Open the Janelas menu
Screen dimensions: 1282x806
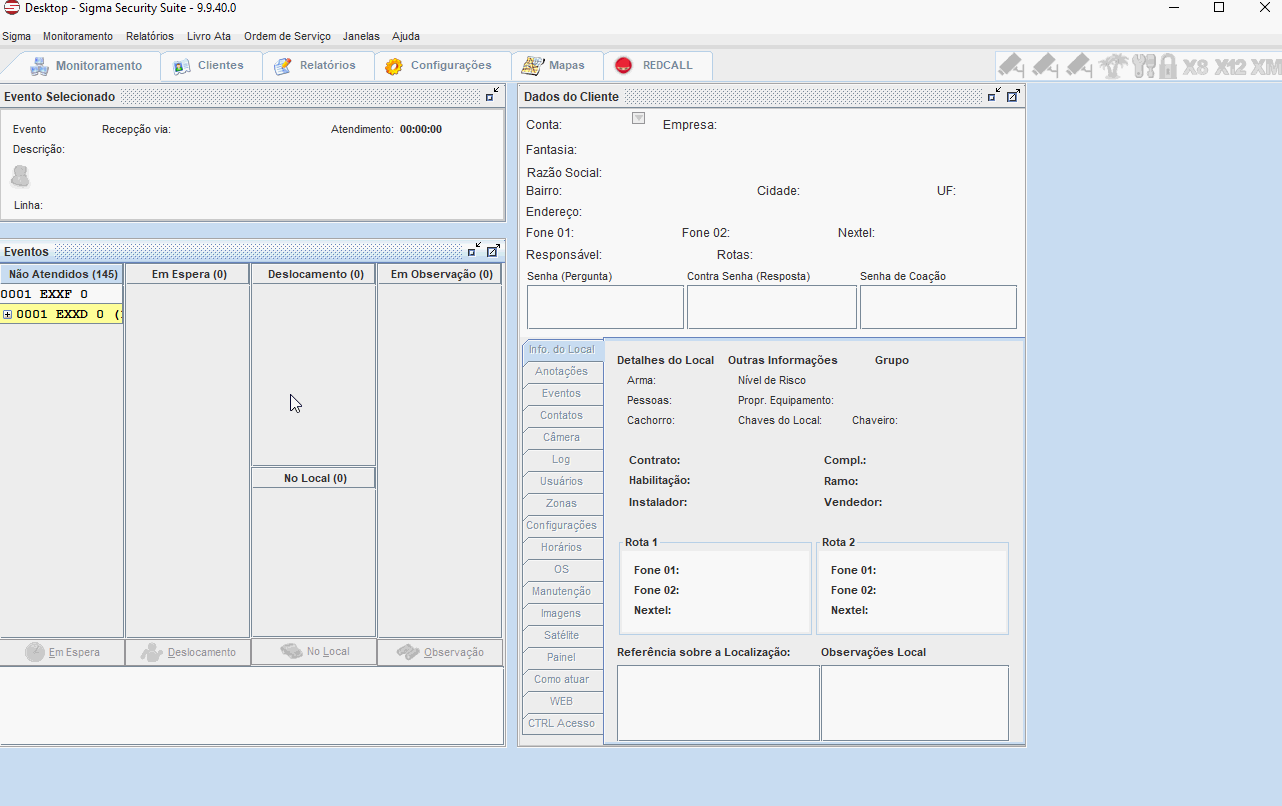point(361,36)
